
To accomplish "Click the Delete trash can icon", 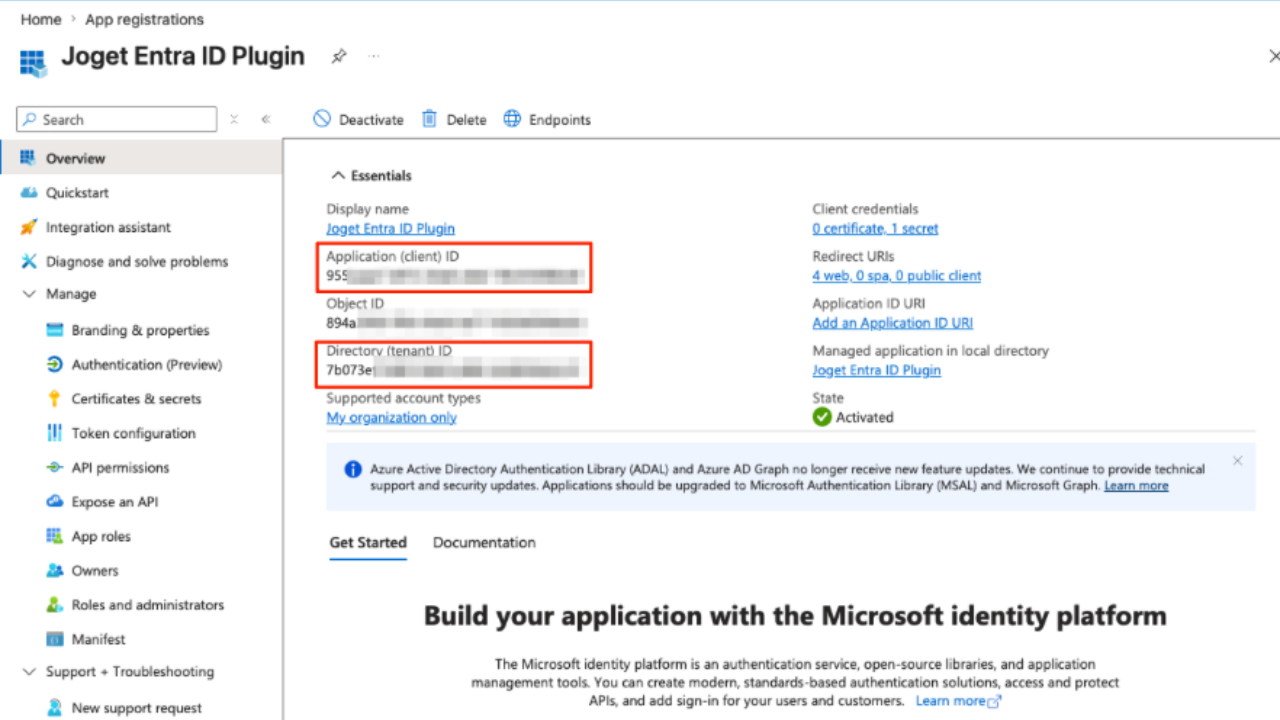I will 429,119.
